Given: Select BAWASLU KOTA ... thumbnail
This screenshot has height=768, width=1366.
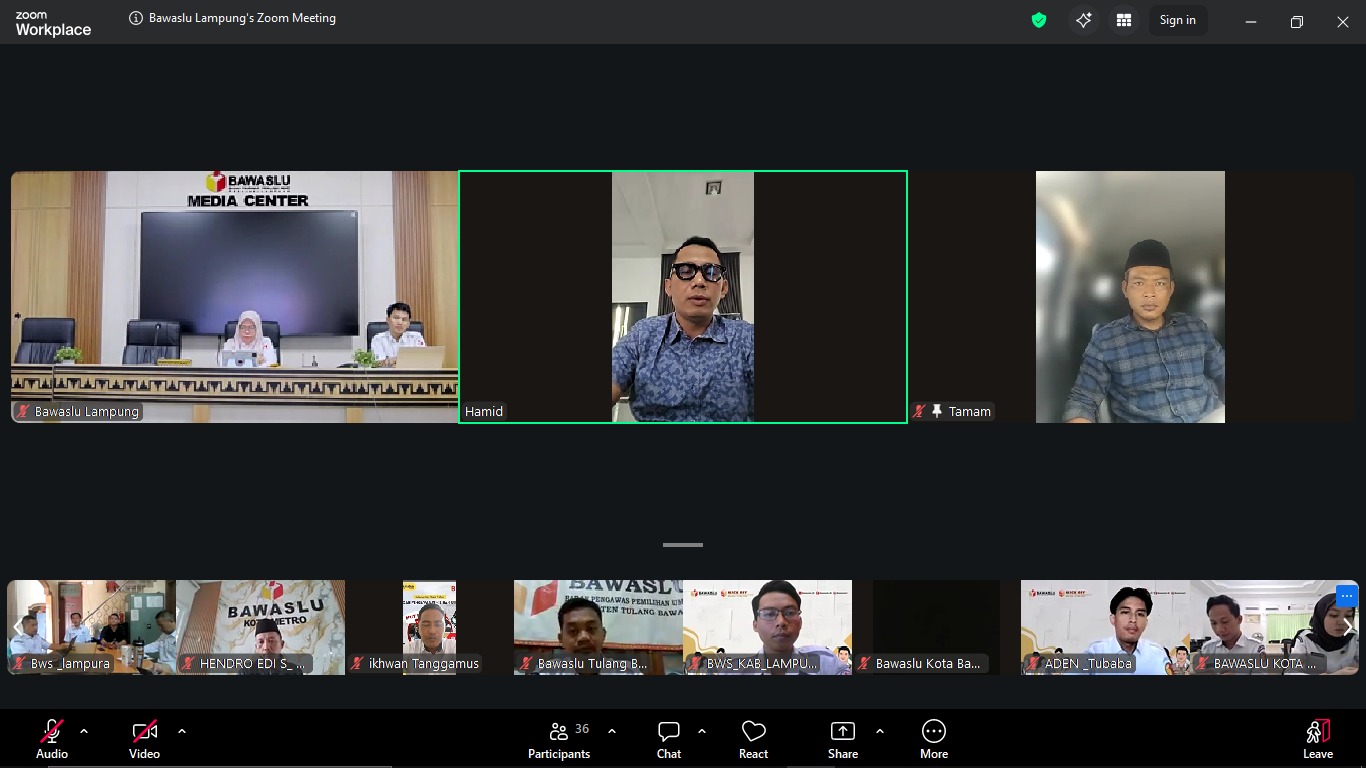Looking at the screenshot, I should coord(1274,627).
